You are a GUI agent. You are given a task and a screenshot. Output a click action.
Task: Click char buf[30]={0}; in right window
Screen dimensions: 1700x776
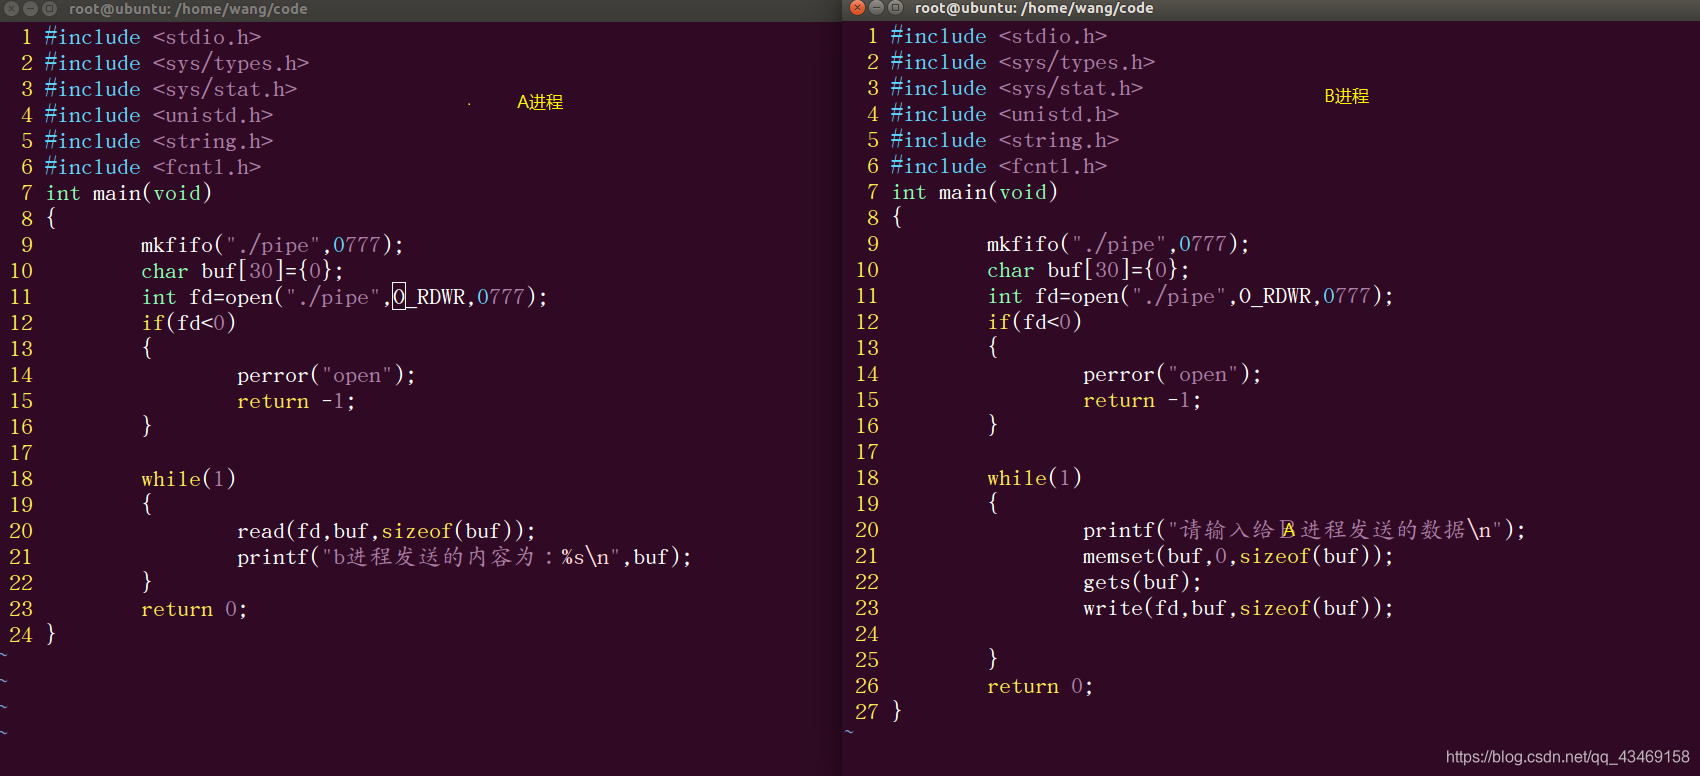(x=1089, y=270)
